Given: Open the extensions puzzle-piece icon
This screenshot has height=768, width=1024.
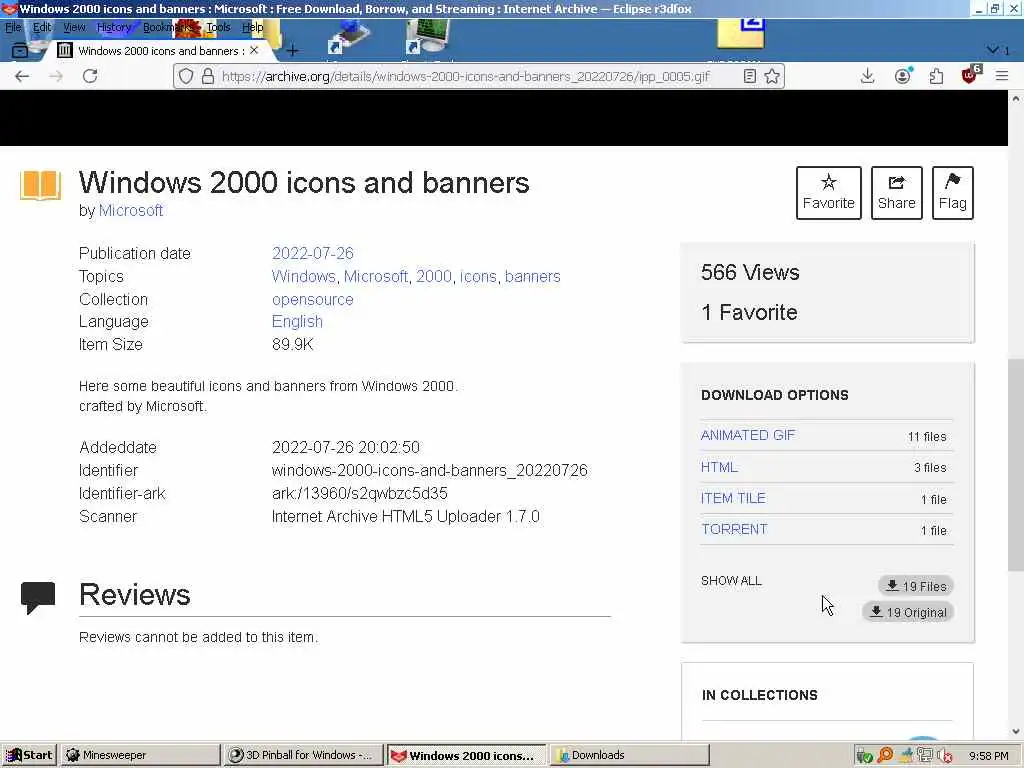Looking at the screenshot, I should [x=936, y=76].
